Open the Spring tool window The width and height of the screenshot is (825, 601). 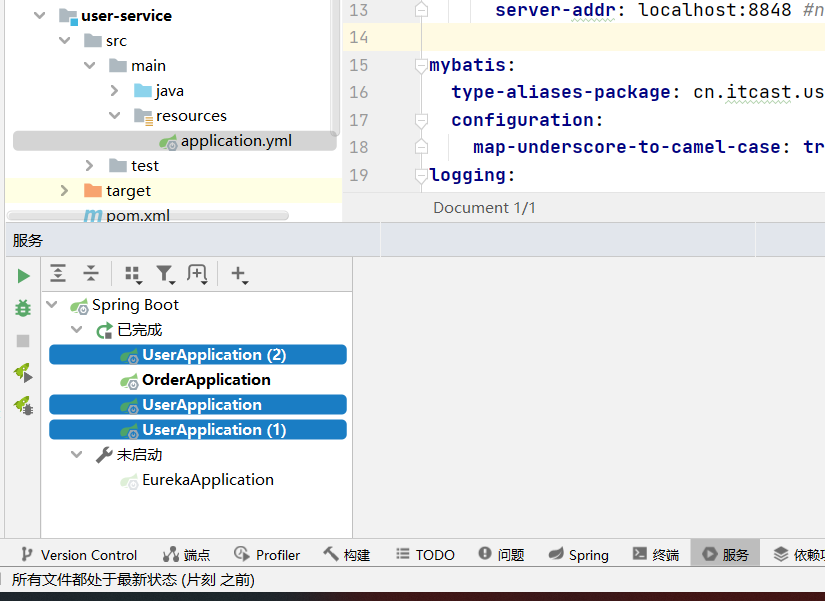(578, 555)
